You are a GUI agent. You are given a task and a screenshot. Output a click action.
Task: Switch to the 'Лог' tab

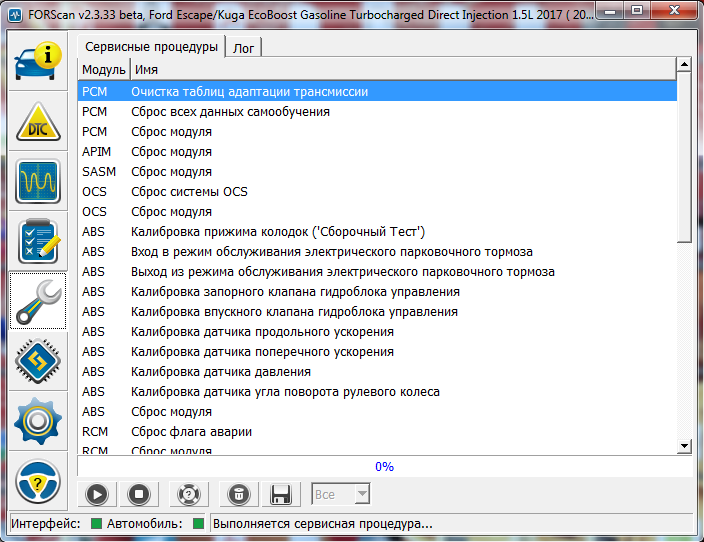[x=243, y=48]
